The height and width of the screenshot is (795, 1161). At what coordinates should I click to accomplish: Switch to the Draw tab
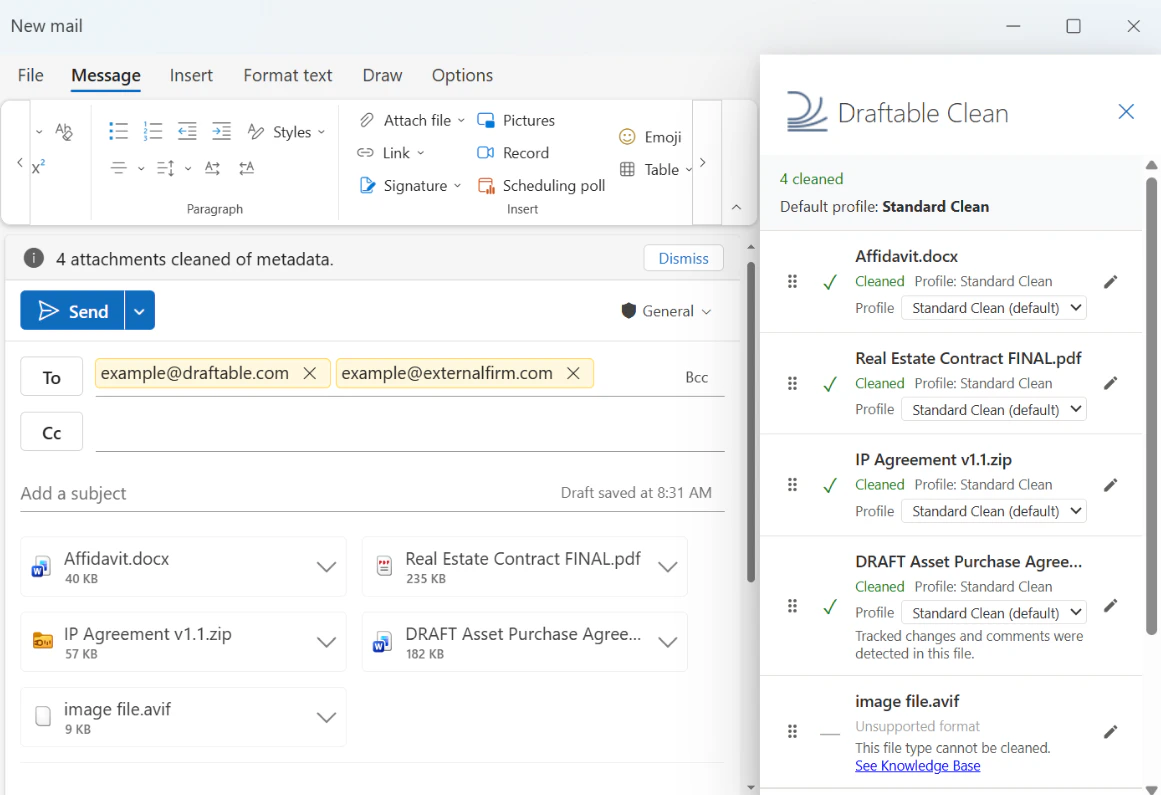[382, 76]
